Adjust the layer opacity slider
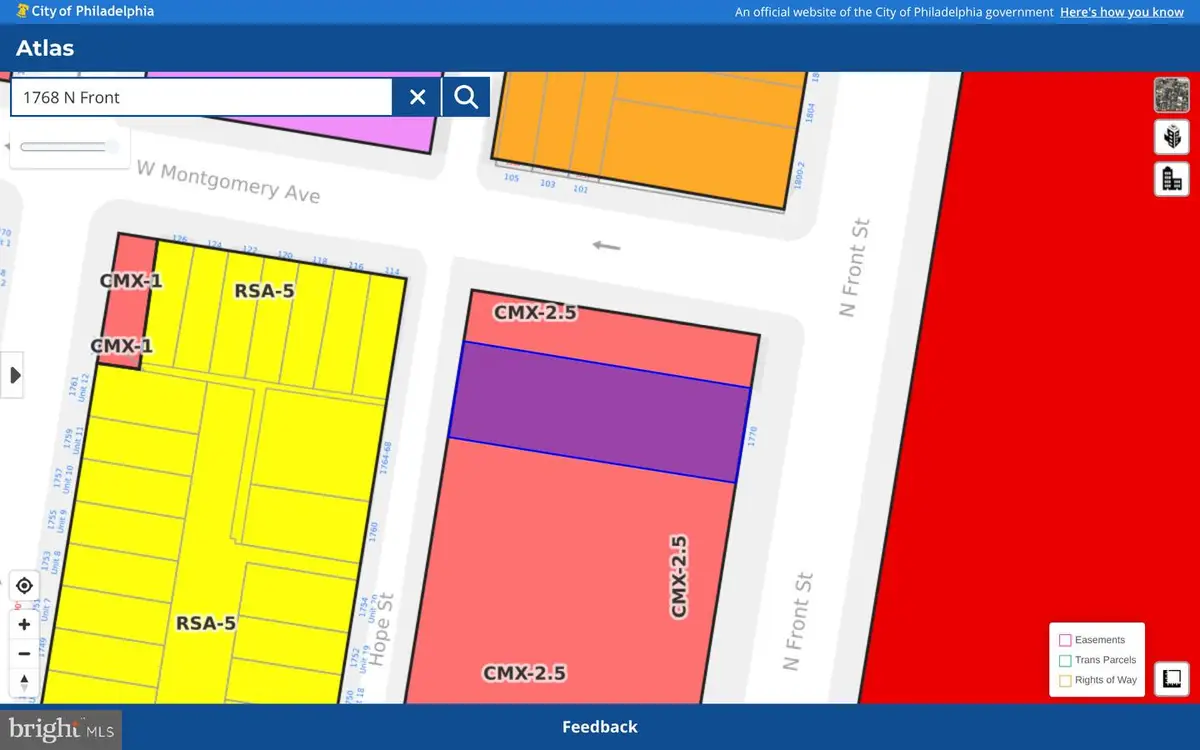This screenshot has width=1200, height=750. [63, 147]
